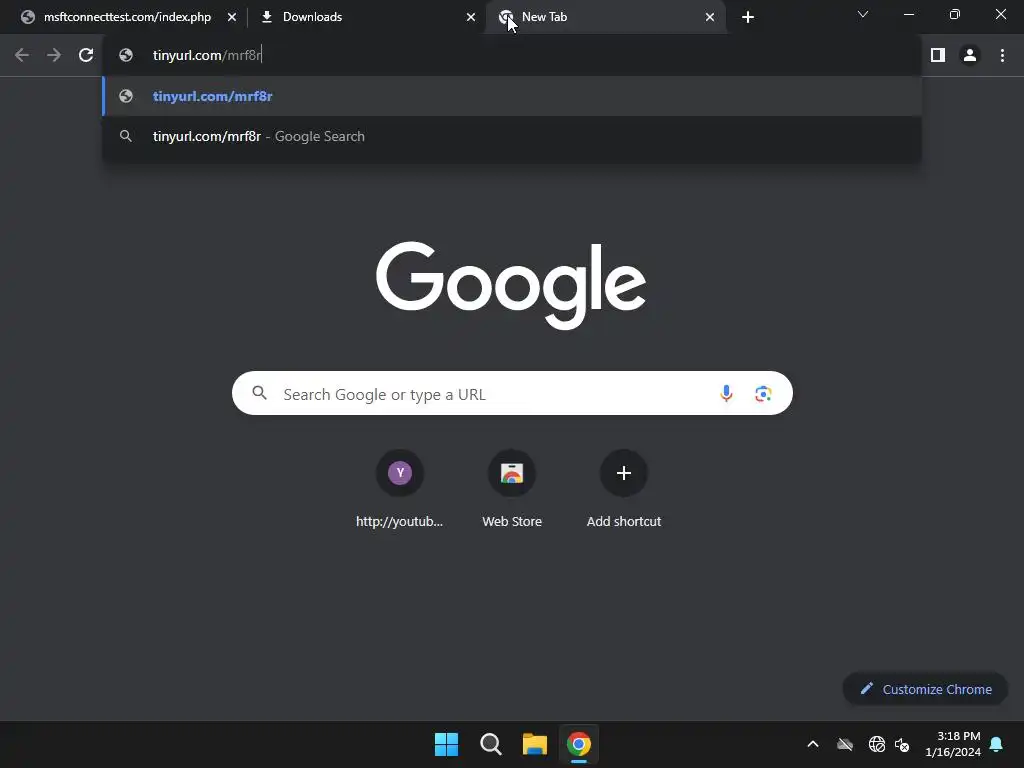Viewport: 1024px width, 768px height.
Task: Open the clock showing 3:18 PM
Action: 953,744
